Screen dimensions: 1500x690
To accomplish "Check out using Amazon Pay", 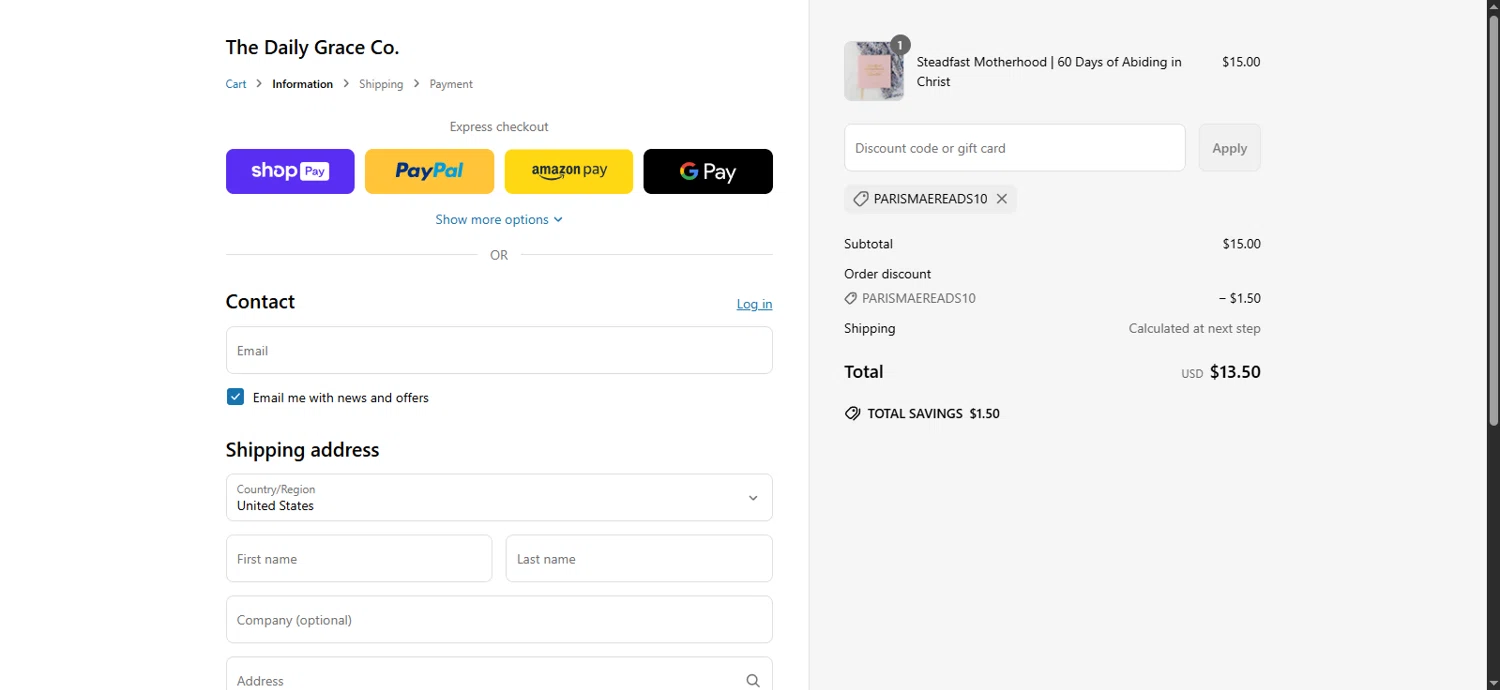I will click(x=569, y=171).
